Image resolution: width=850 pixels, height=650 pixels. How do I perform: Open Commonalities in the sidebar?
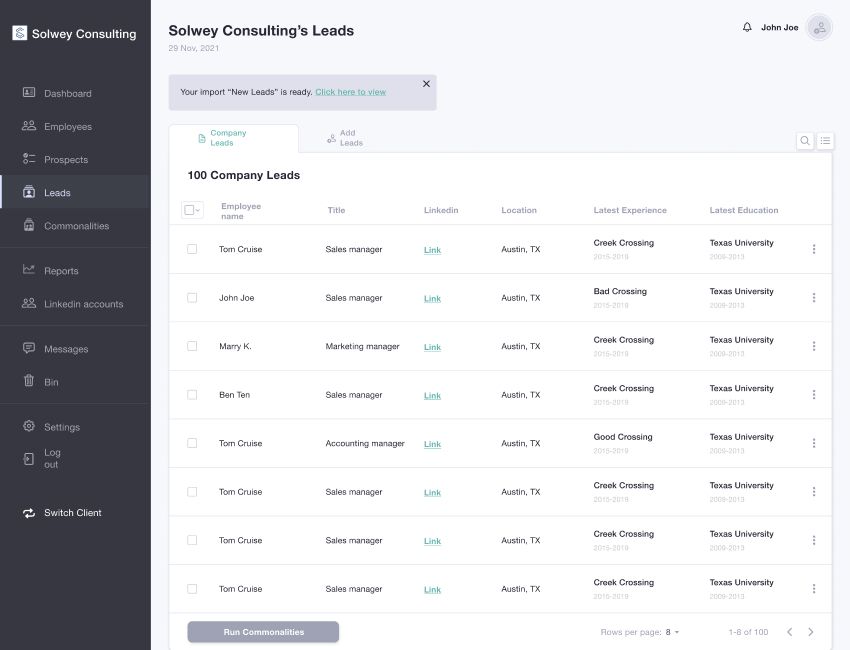76,226
